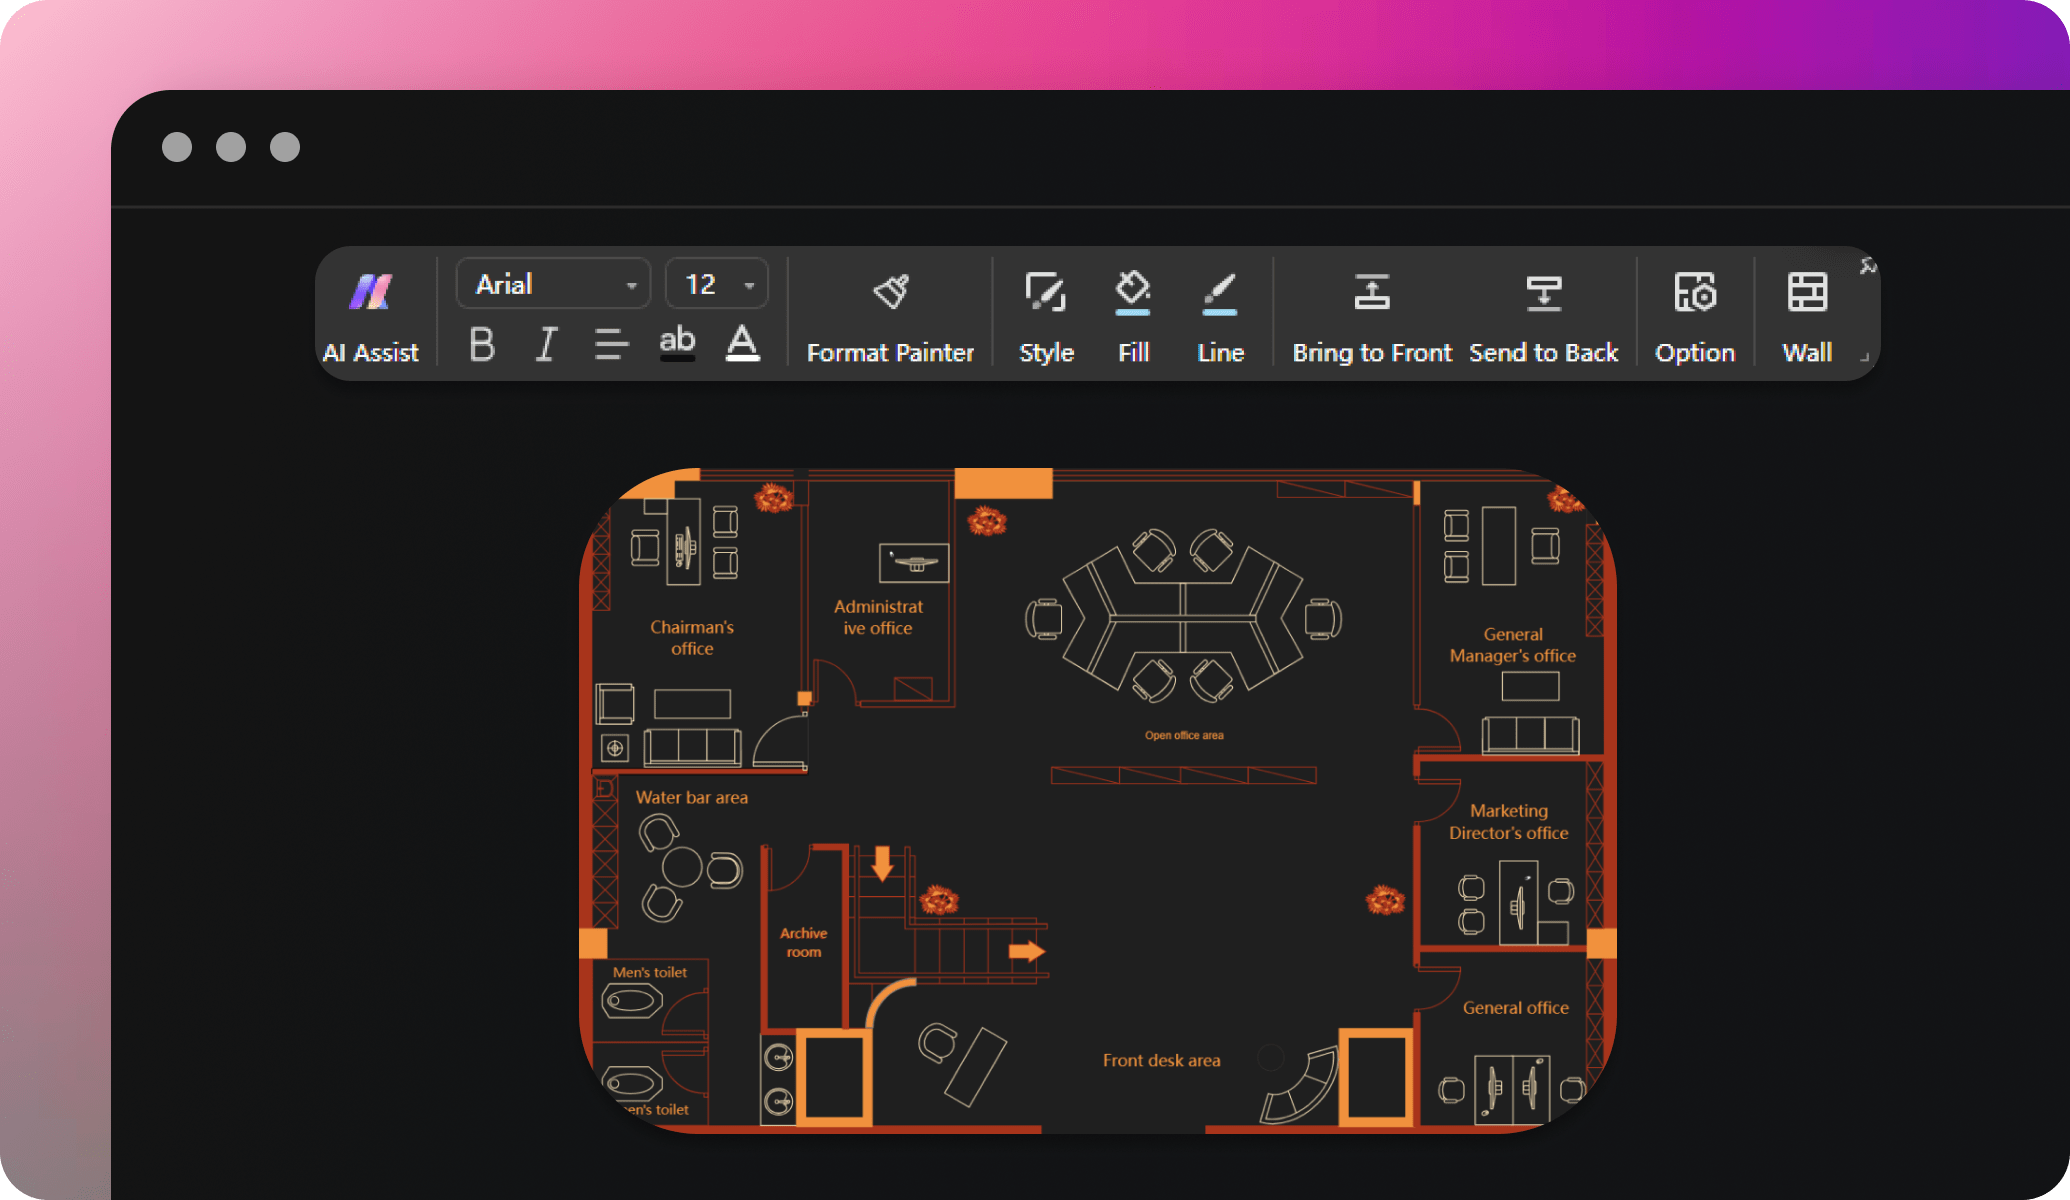Bring the selected shape to front
The image size is (2070, 1200).
click(x=1372, y=316)
